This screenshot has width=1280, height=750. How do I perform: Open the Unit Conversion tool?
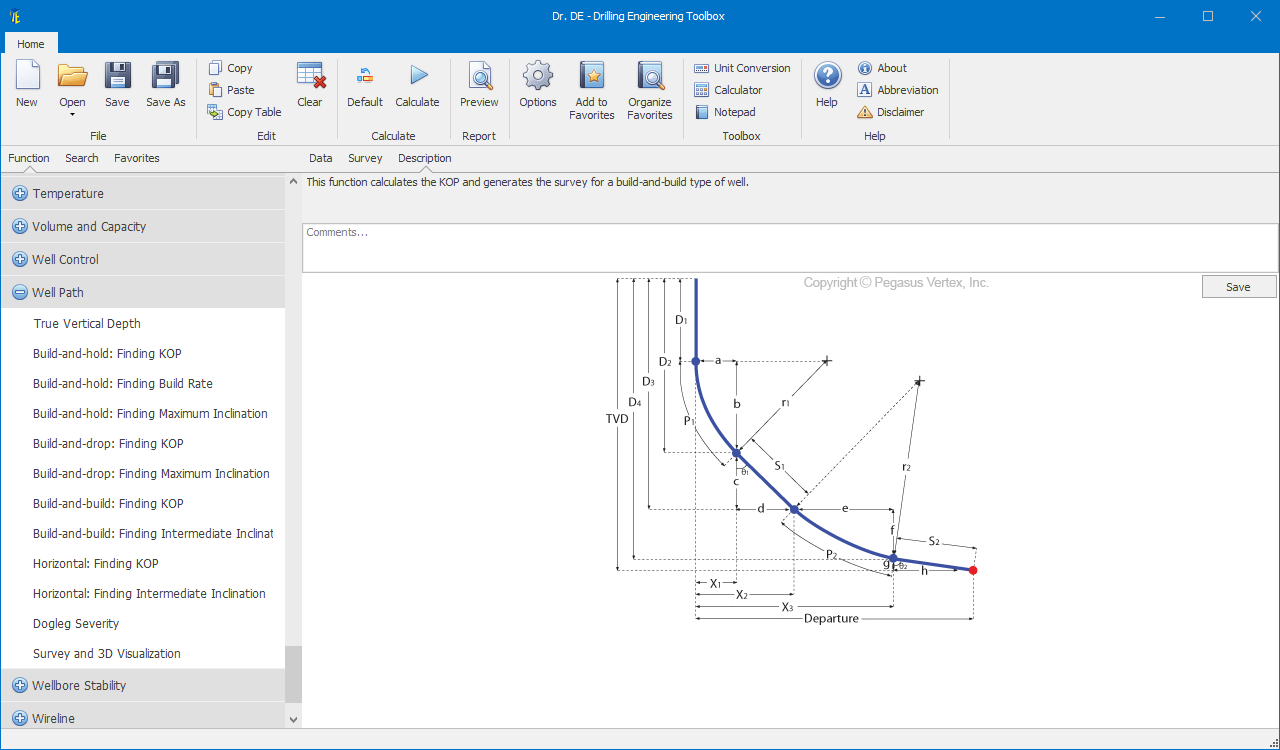(x=742, y=68)
